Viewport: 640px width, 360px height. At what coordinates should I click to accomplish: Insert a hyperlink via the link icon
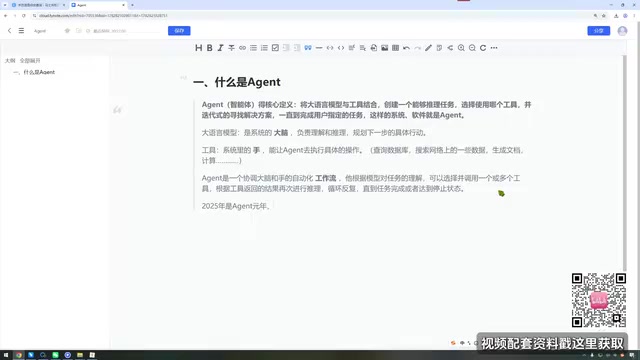(x=242, y=48)
